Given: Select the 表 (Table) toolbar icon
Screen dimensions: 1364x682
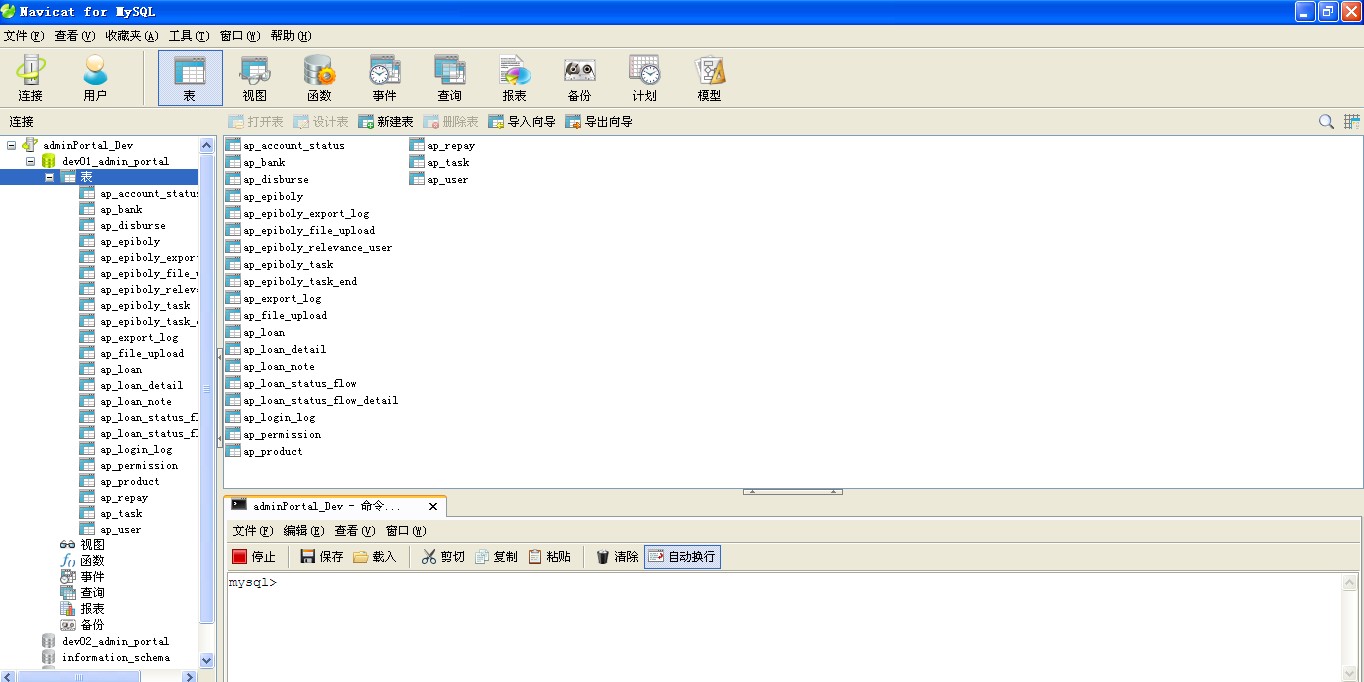Looking at the screenshot, I should 190,78.
